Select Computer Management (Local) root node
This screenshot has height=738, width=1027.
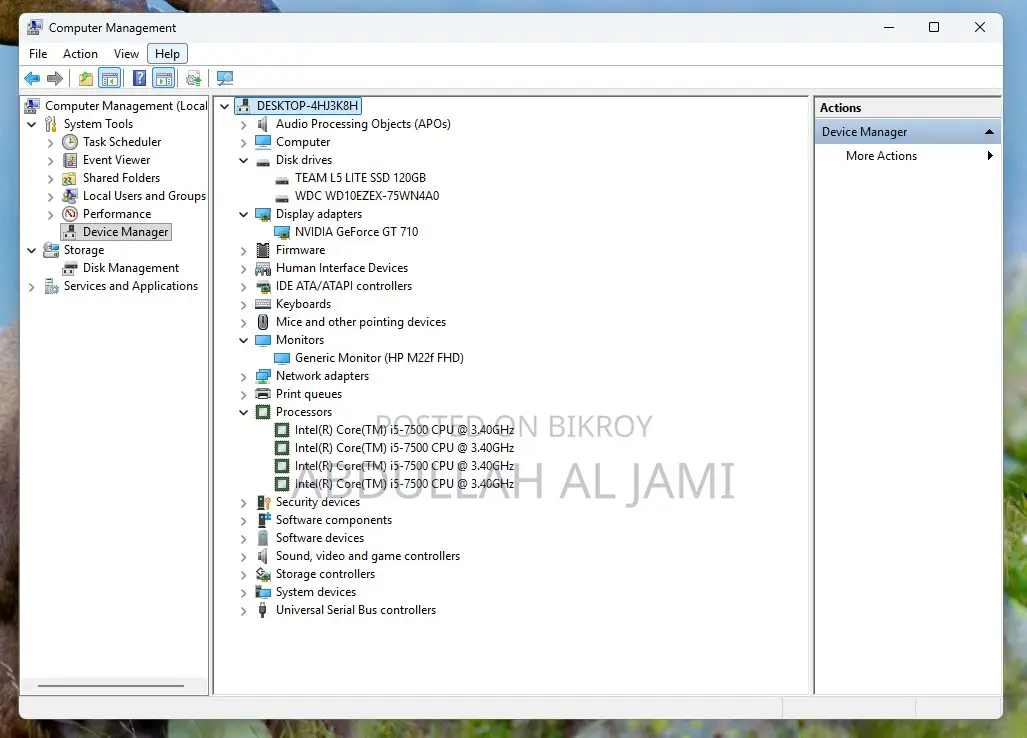click(126, 106)
